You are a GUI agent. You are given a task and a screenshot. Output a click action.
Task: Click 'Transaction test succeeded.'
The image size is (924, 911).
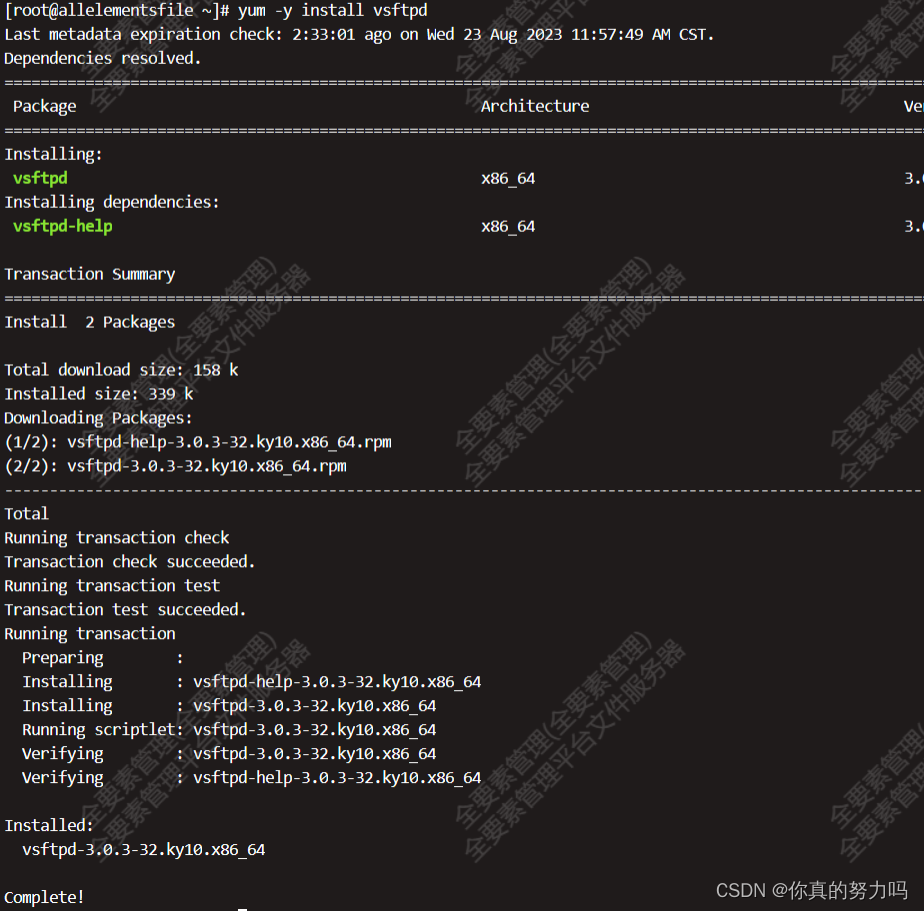(125, 610)
